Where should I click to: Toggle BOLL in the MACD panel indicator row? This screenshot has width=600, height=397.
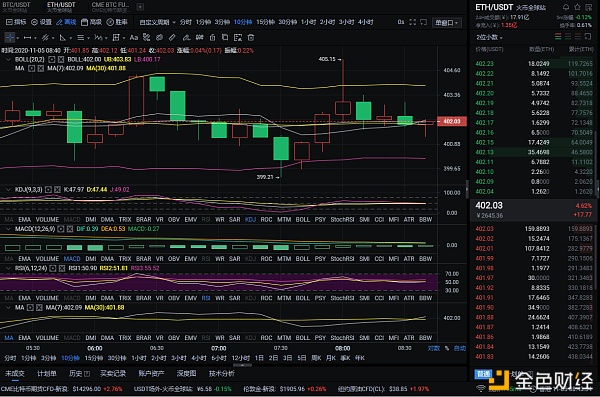coord(302,259)
